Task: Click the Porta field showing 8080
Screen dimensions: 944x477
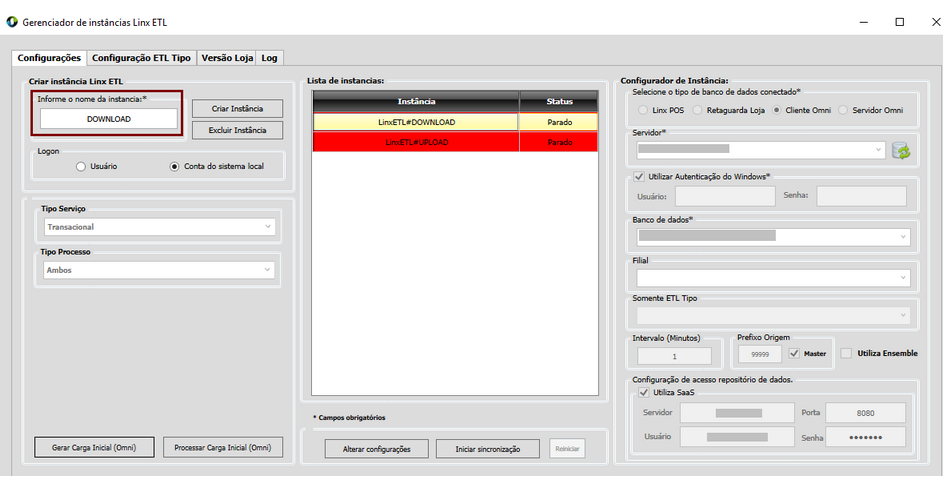Action: [865, 413]
